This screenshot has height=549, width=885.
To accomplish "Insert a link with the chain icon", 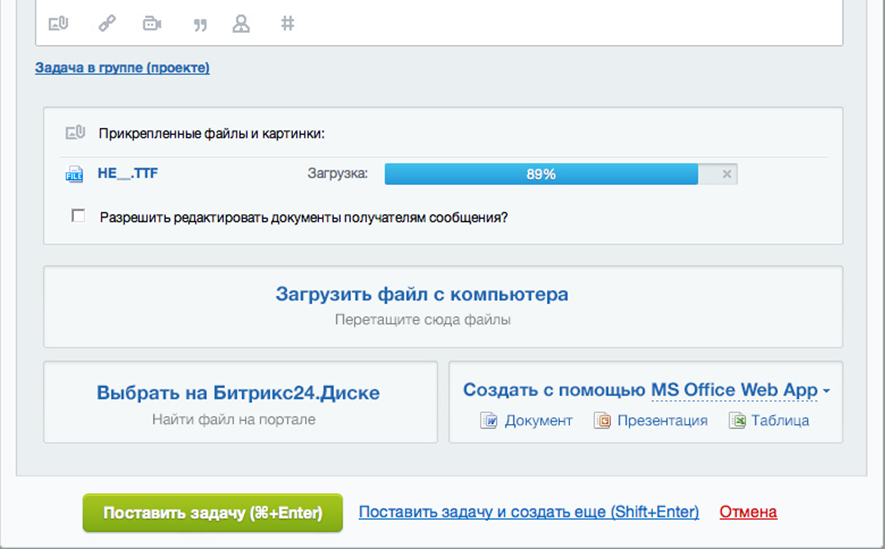I will click(107, 23).
